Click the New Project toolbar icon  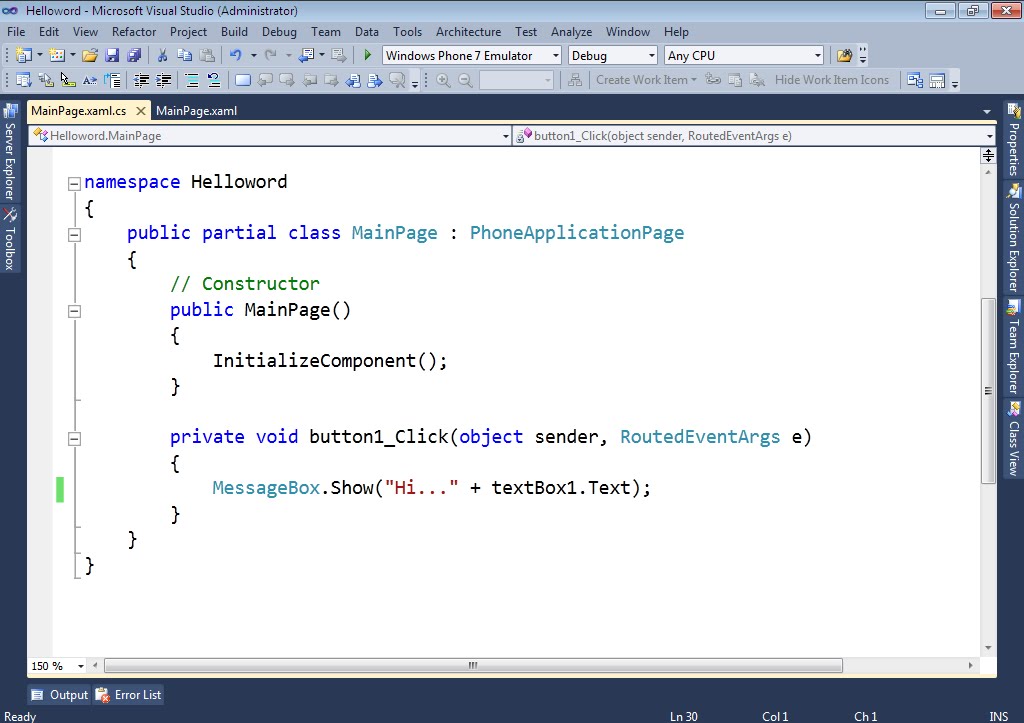(24, 56)
